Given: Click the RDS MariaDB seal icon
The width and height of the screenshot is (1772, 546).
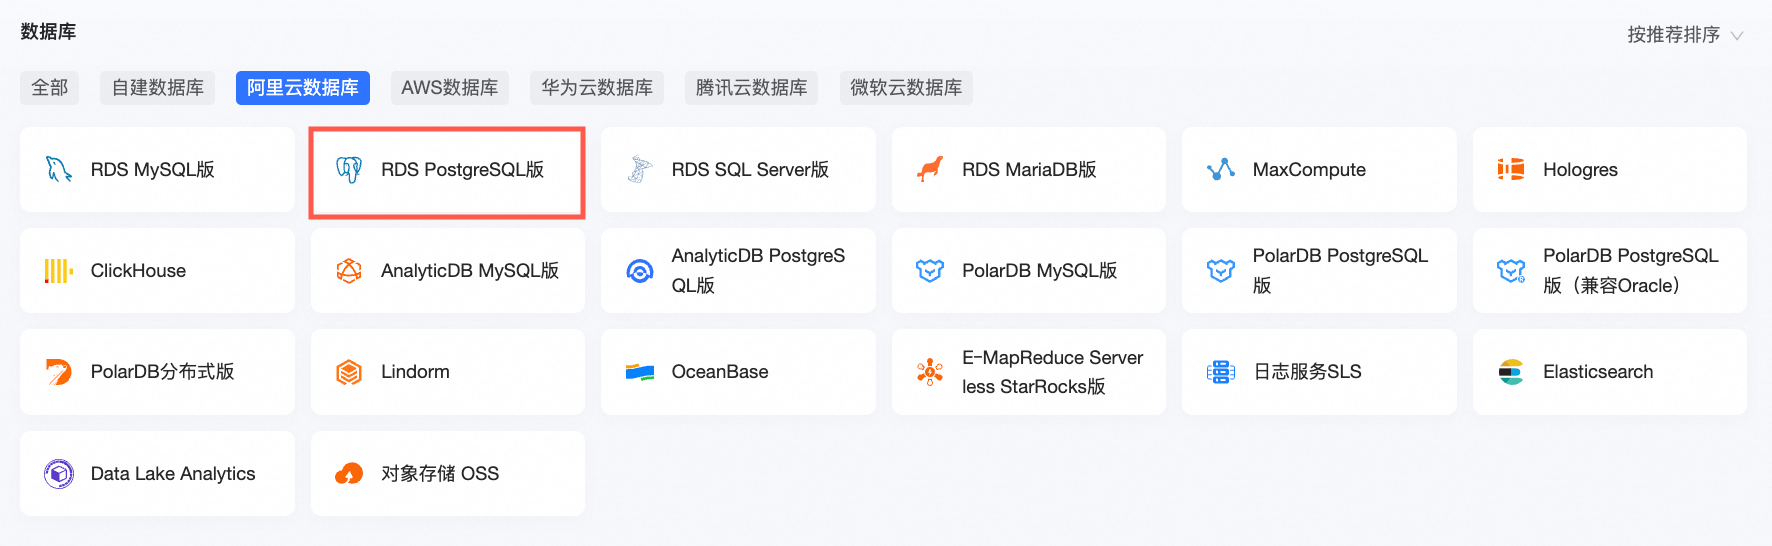Looking at the screenshot, I should (x=930, y=169).
